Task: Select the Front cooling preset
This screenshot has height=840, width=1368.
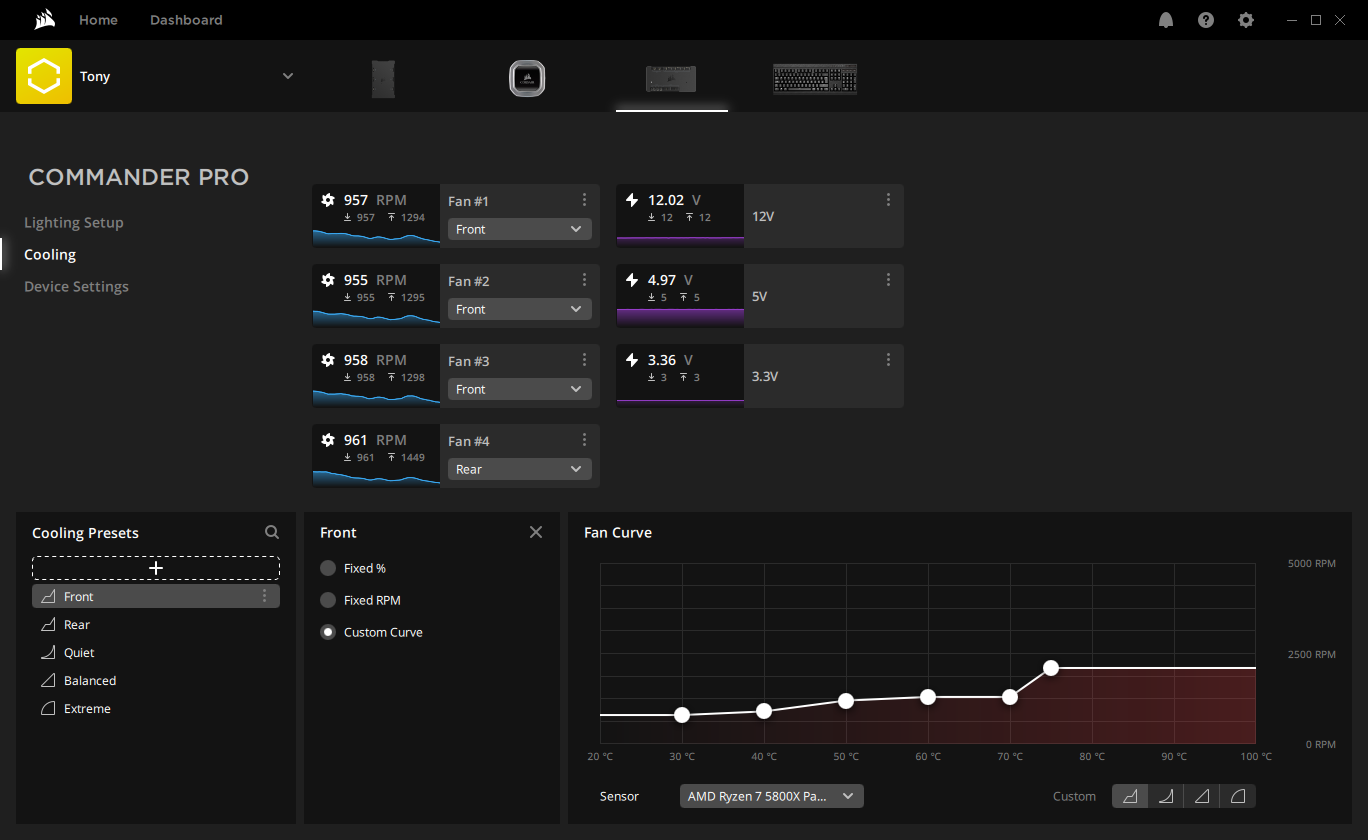Action: (156, 596)
